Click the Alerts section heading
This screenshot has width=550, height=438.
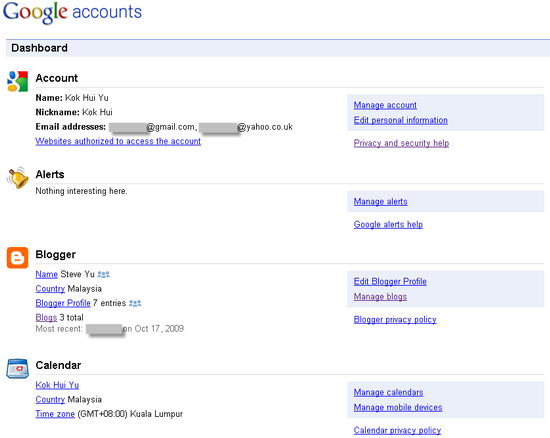[50, 174]
